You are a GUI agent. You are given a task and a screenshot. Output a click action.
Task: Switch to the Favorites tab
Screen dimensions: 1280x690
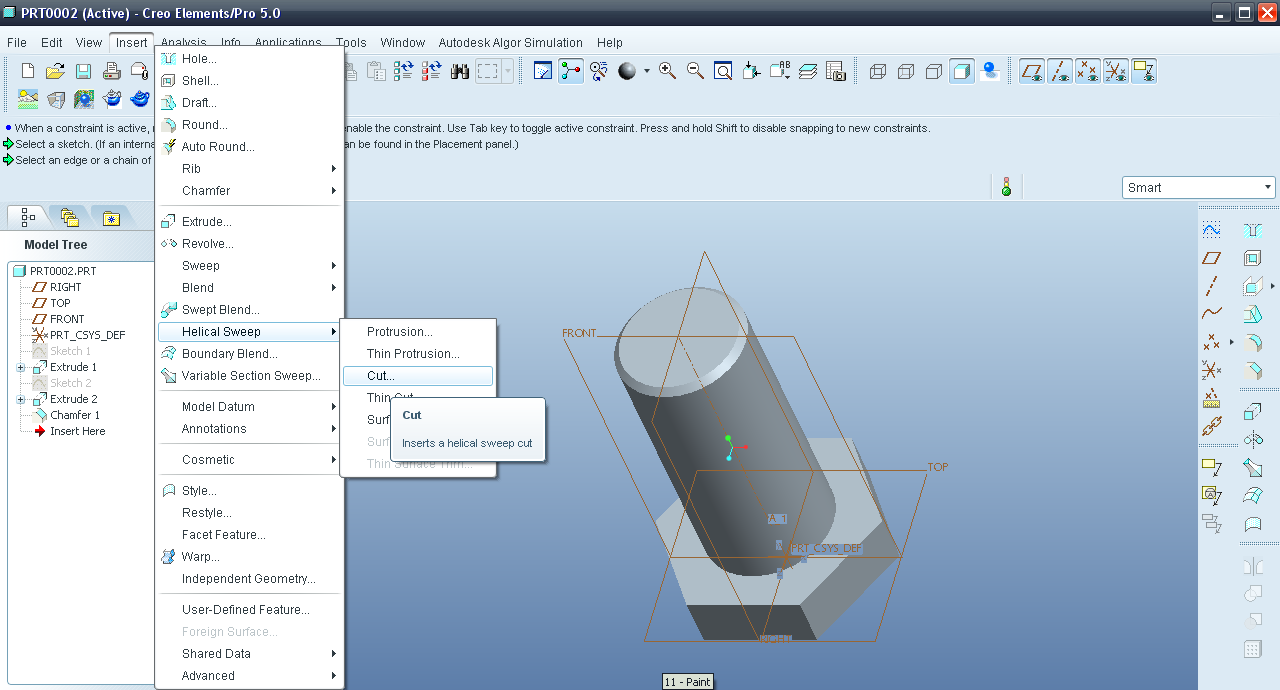111,216
